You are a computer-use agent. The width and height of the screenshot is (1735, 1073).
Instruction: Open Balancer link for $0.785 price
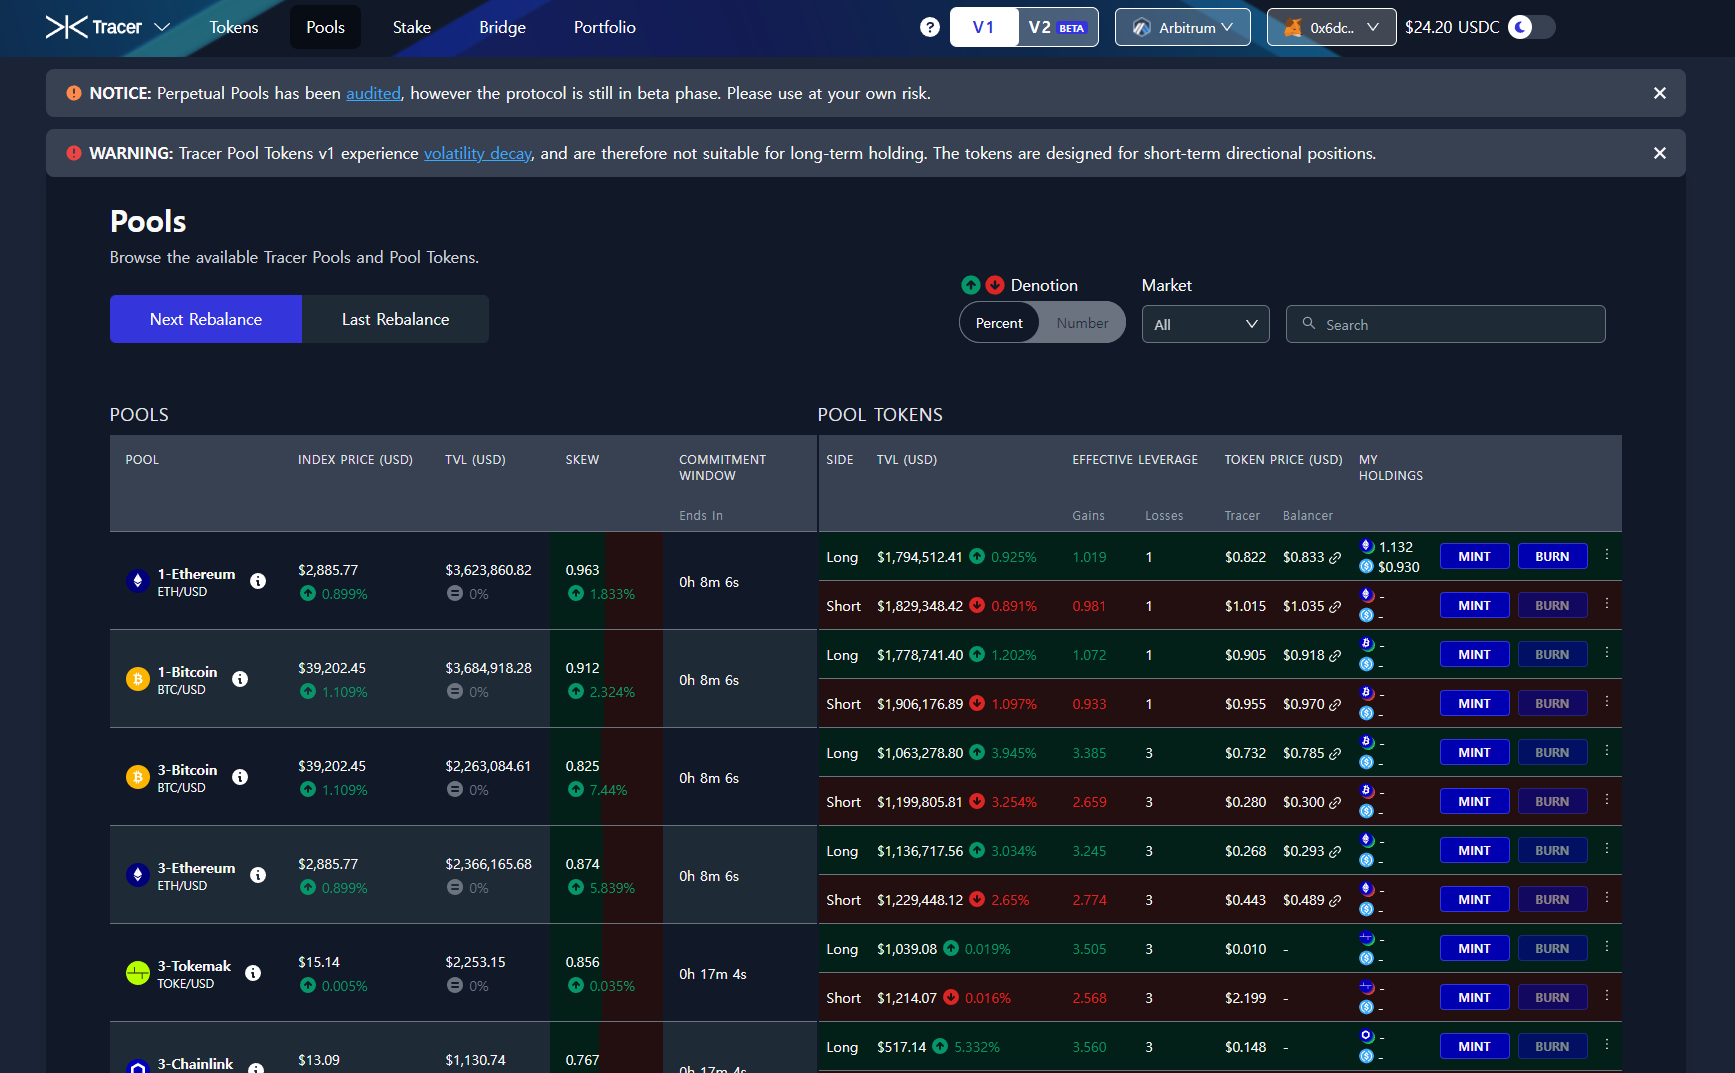click(x=1335, y=754)
